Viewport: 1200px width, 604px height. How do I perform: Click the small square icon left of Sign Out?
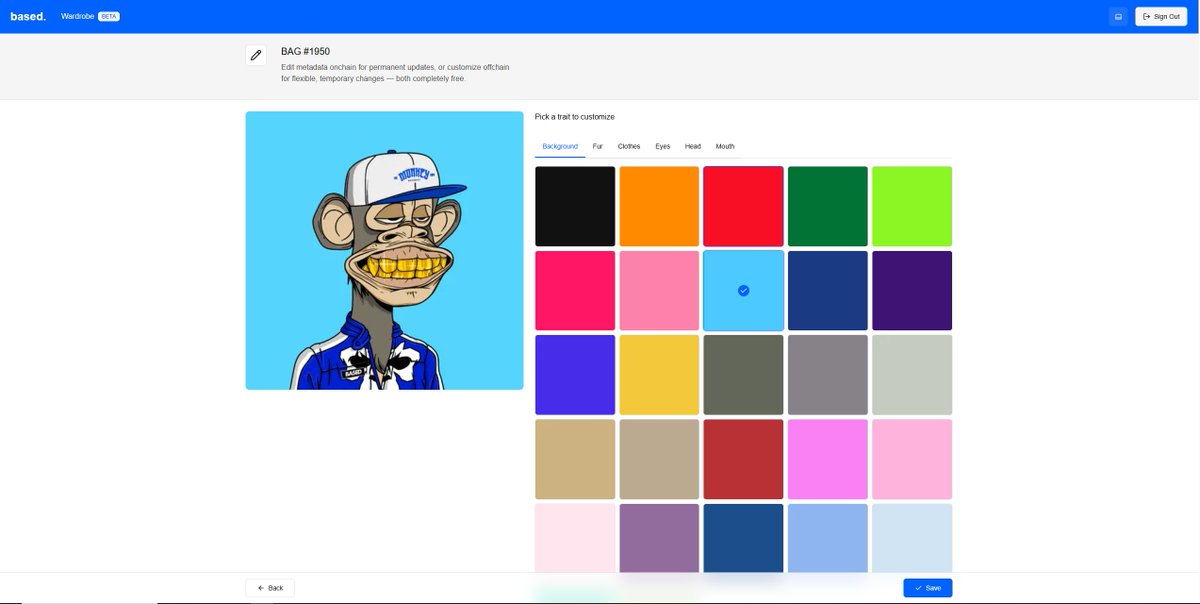[x=1118, y=16]
